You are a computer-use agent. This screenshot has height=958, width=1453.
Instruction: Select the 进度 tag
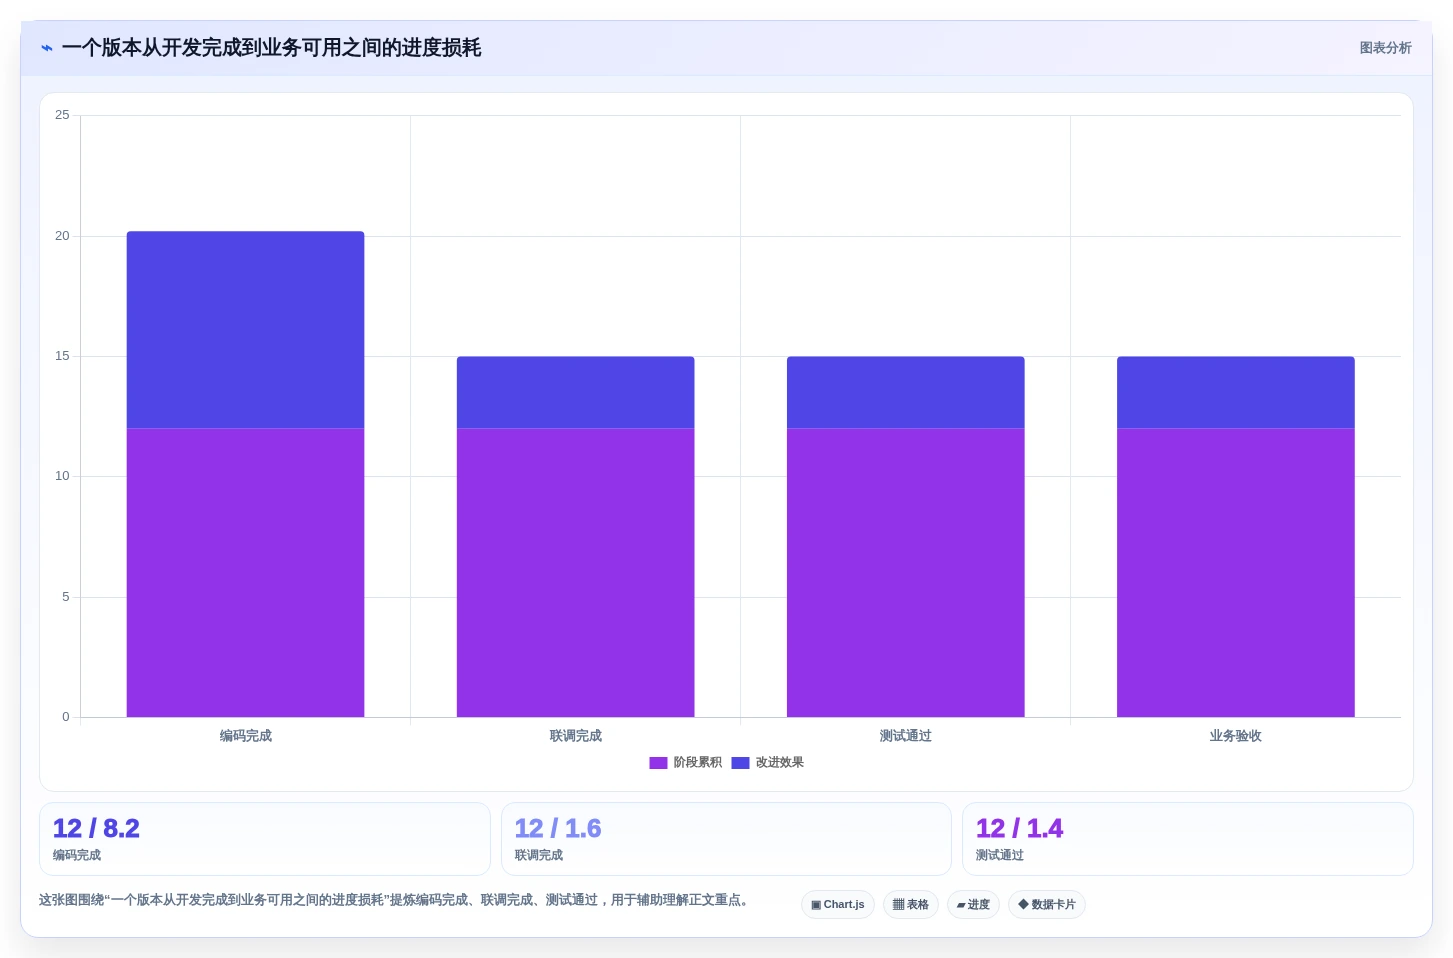coord(973,904)
